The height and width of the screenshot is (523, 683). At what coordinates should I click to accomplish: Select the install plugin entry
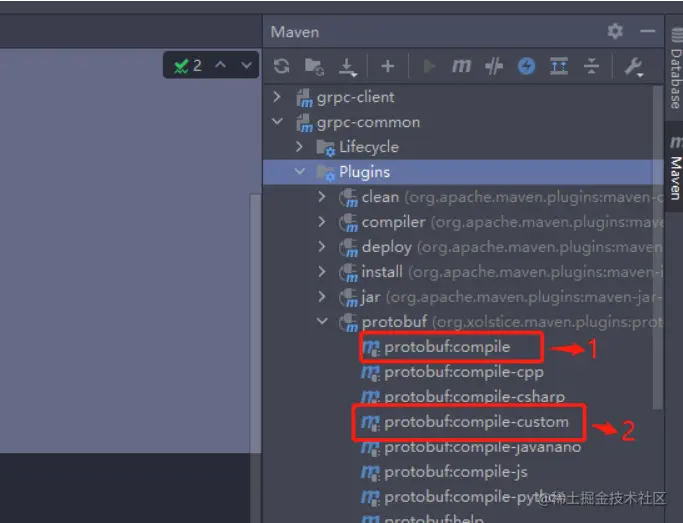pyautogui.click(x=463, y=272)
